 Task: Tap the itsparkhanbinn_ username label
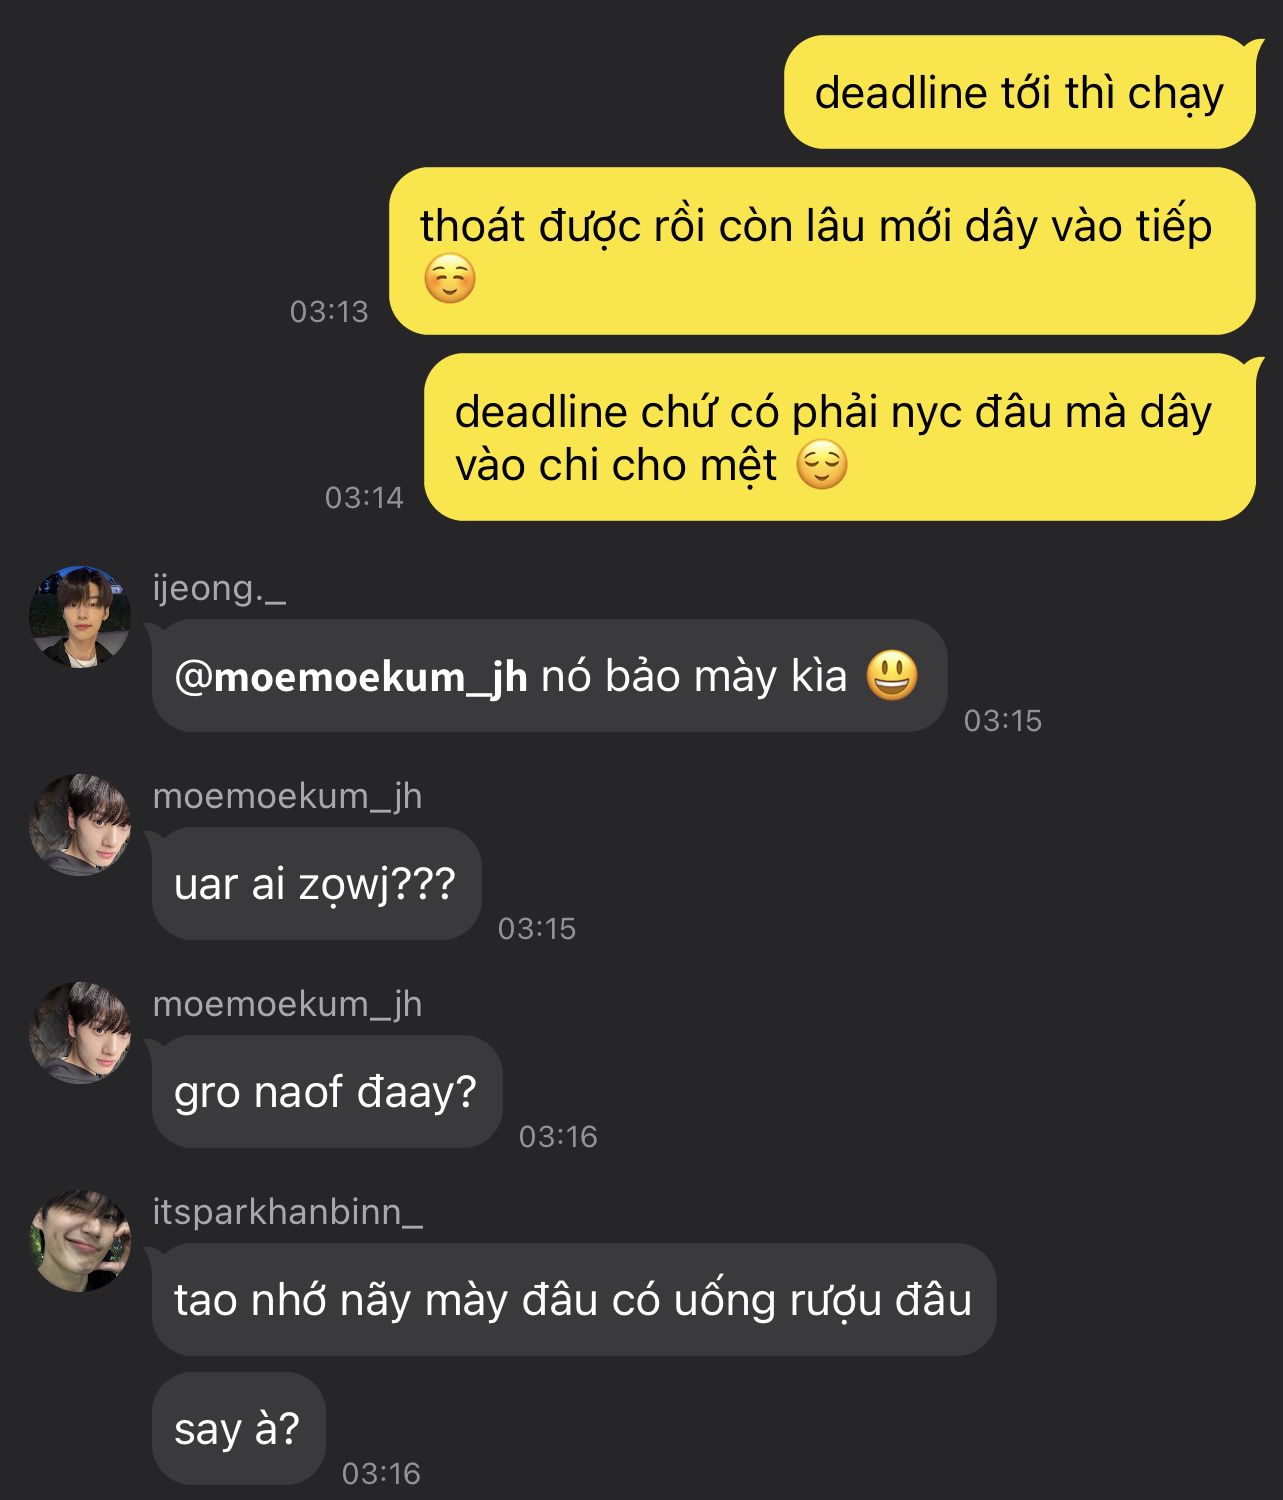pos(288,1212)
